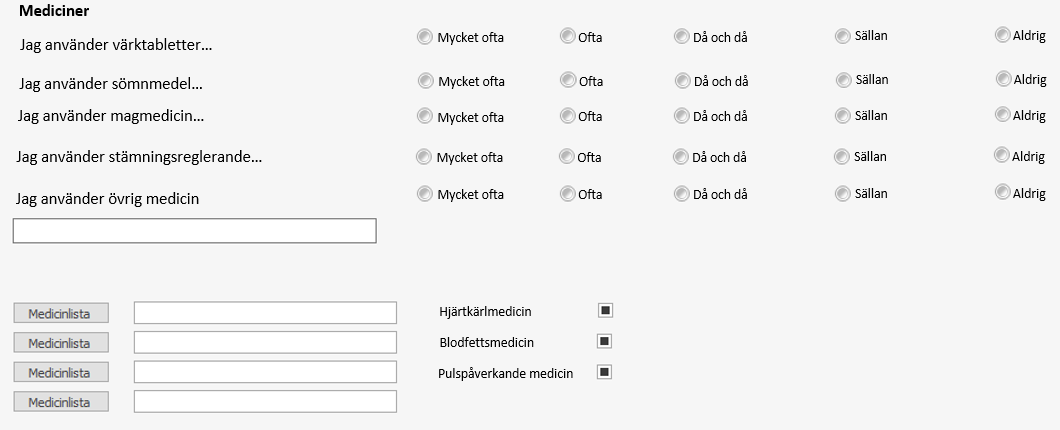The width and height of the screenshot is (1060, 430).
Task: Click the text field beside first Medicinlista
Action: pyautogui.click(x=265, y=313)
